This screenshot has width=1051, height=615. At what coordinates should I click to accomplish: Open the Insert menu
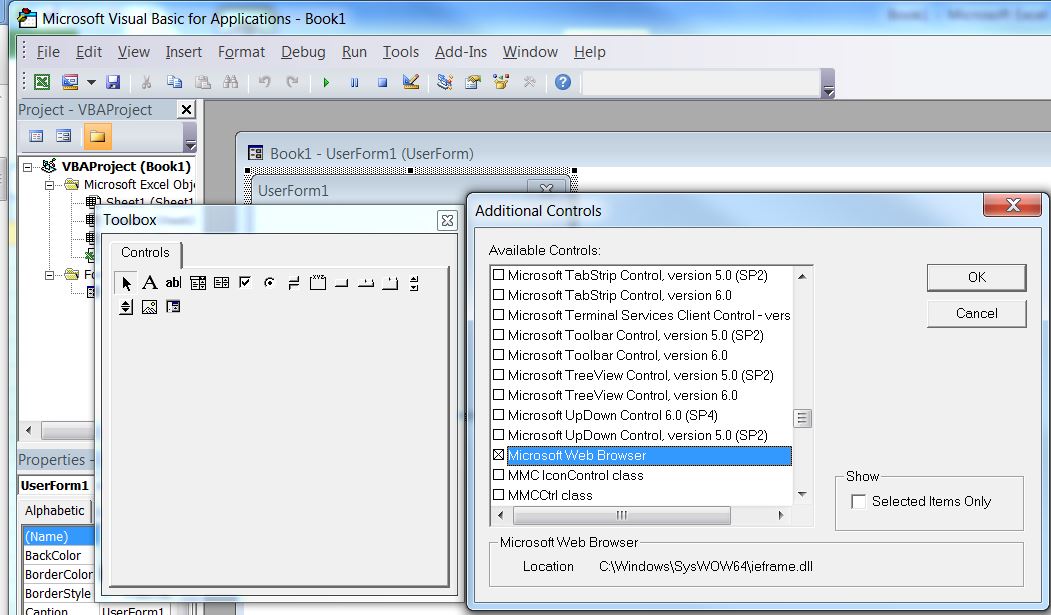(x=184, y=52)
